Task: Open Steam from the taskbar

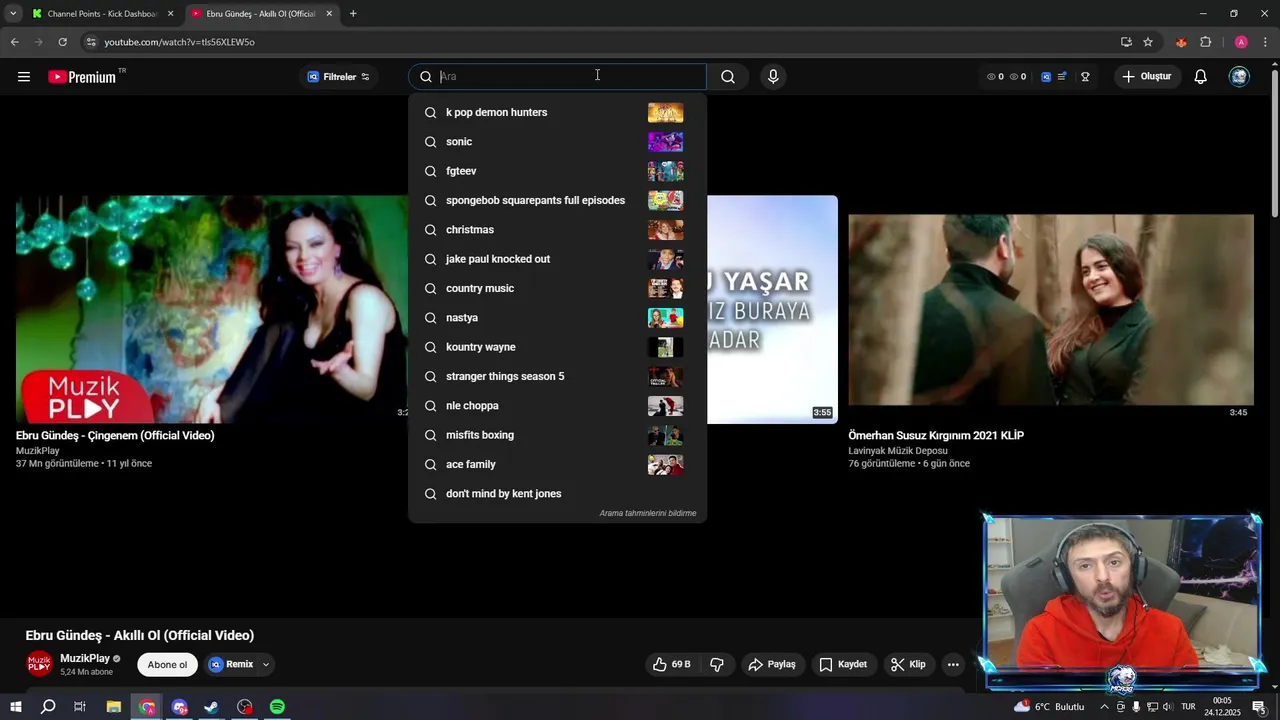Action: click(x=212, y=707)
